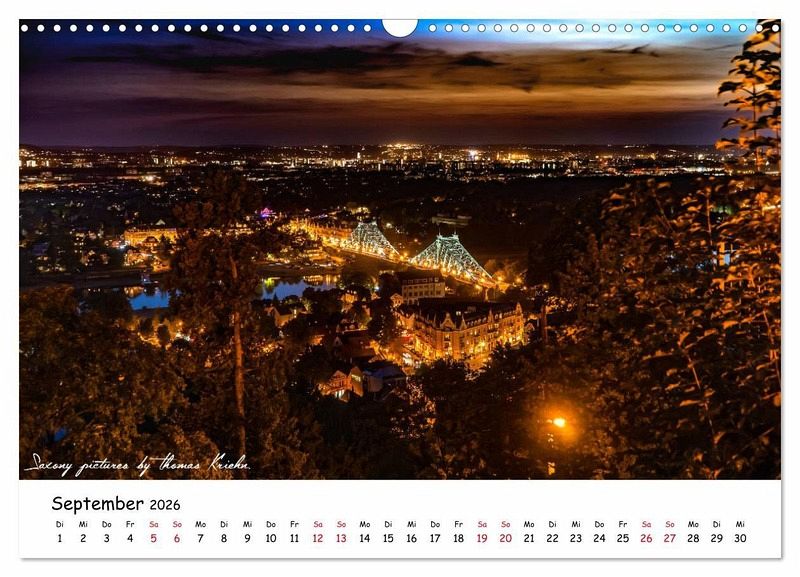Select date 4 in the calendar row
The image size is (800, 577).
click(130, 538)
